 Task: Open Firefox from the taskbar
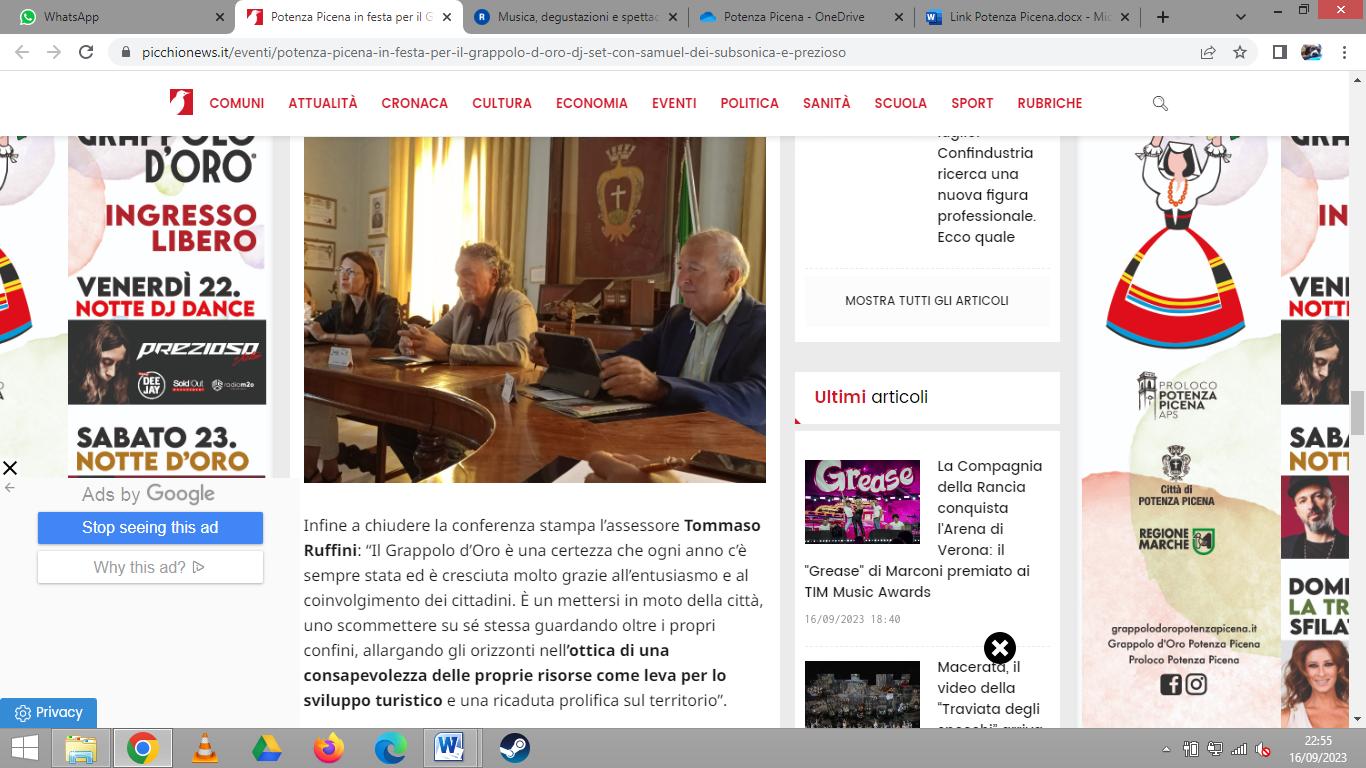coord(328,748)
